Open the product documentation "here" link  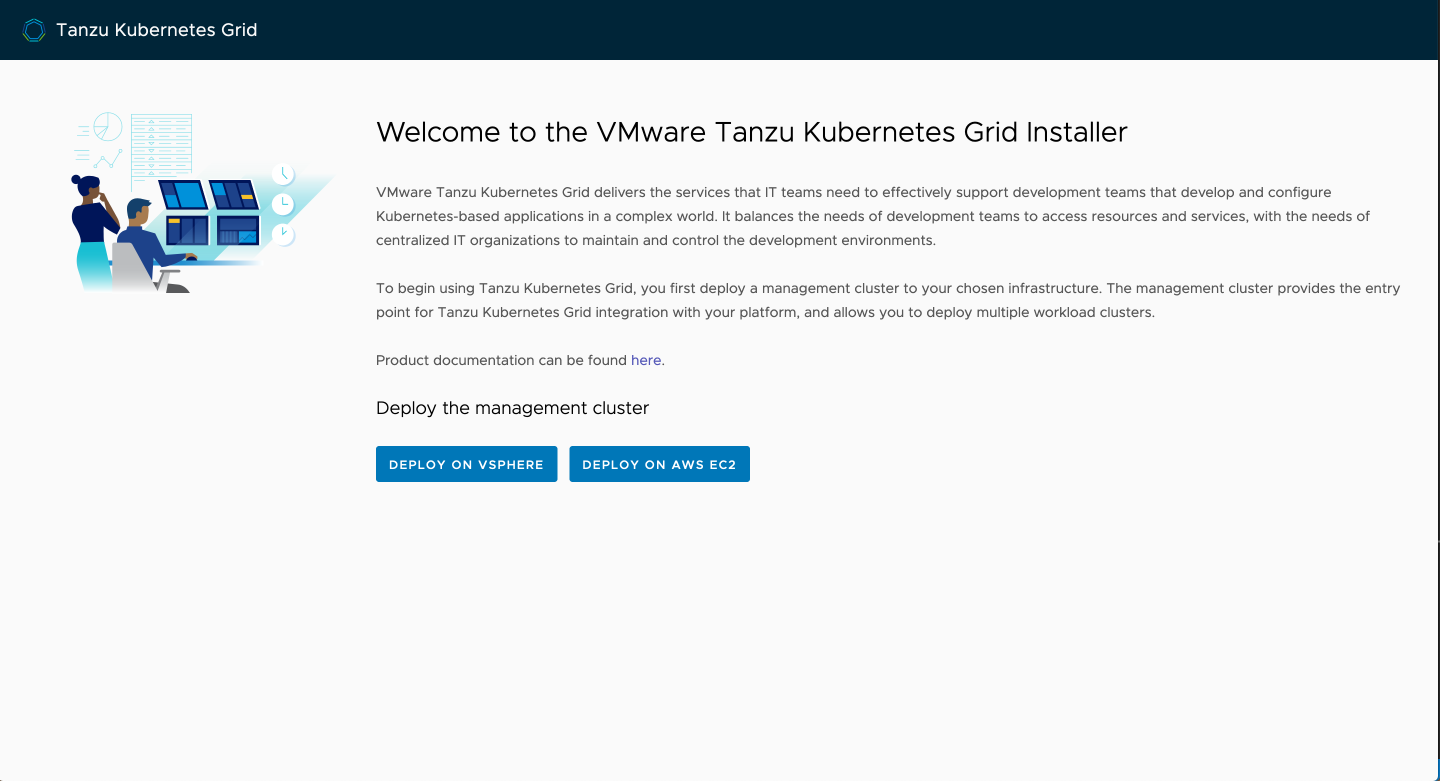pos(645,360)
